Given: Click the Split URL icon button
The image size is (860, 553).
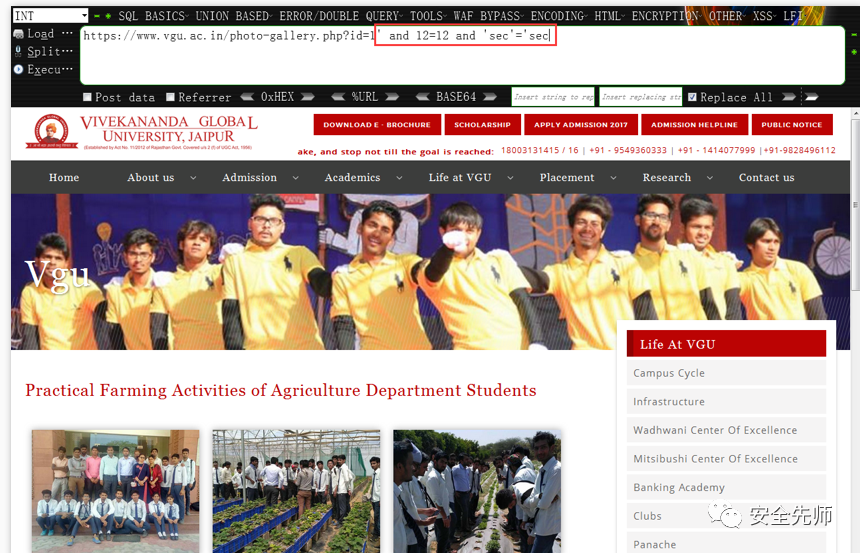Looking at the screenshot, I should (18, 52).
